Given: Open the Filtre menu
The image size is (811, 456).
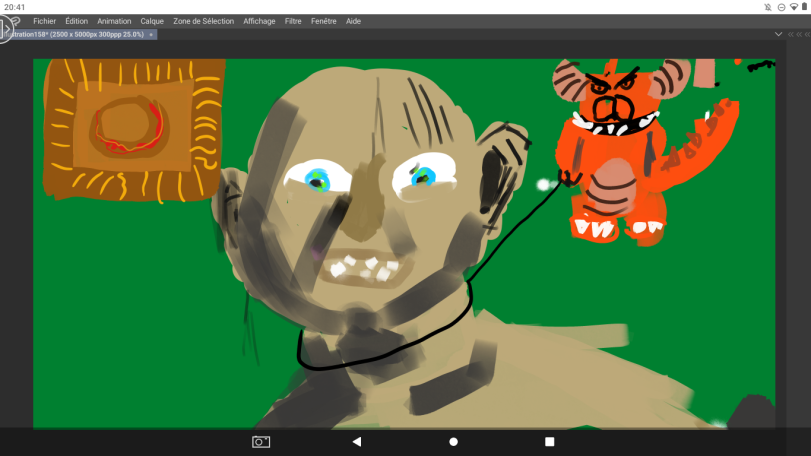Looking at the screenshot, I should (293, 21).
